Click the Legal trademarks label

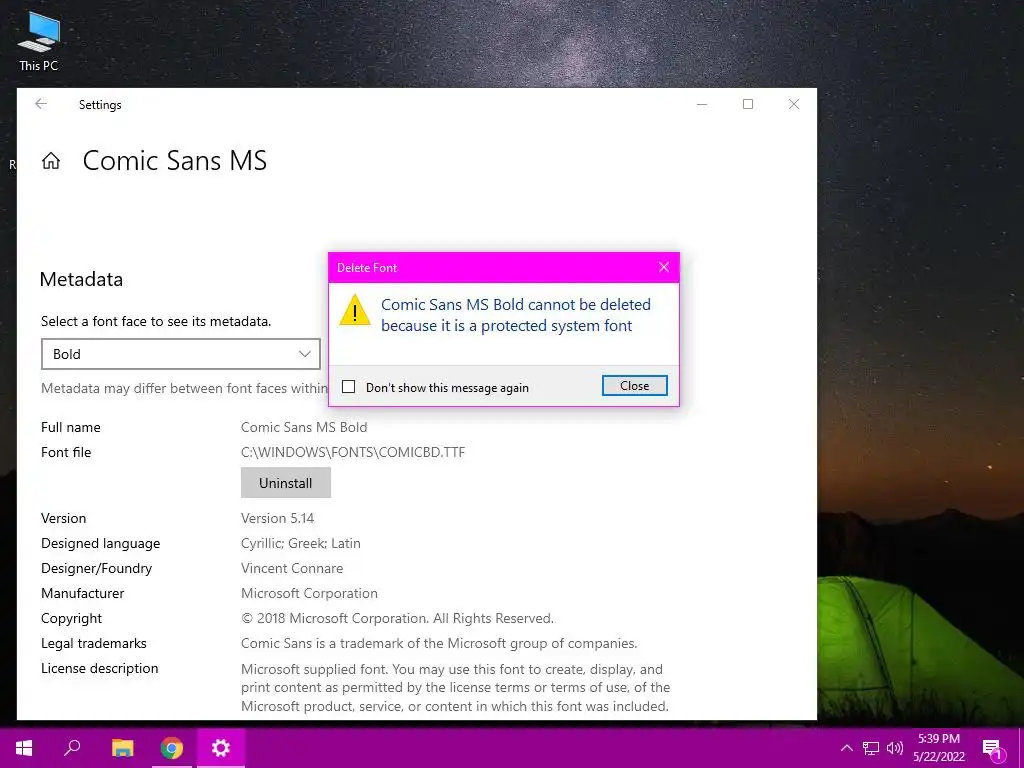click(x=93, y=643)
